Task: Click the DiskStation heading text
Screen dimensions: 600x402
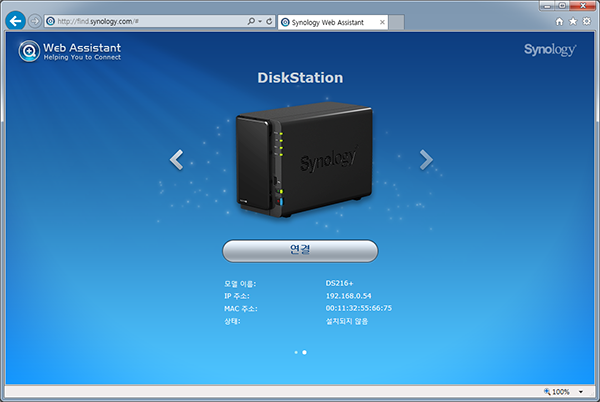Action: click(300, 78)
